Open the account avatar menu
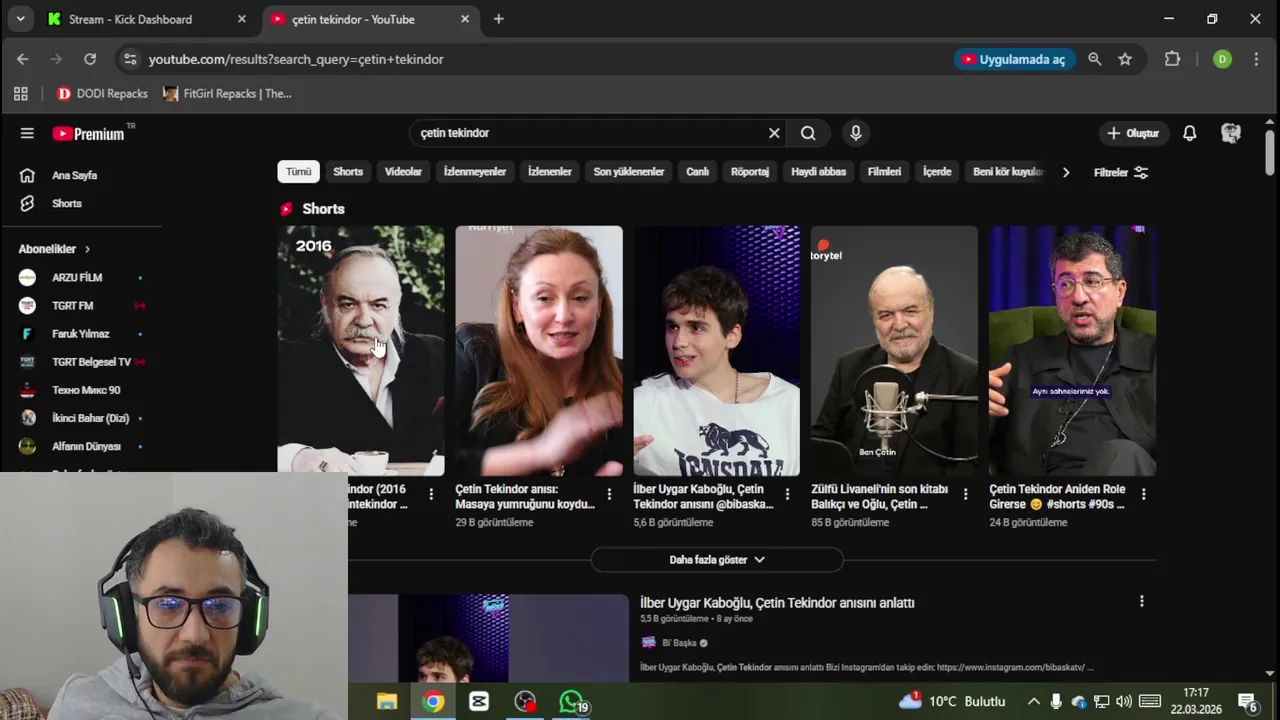Screen dimensions: 1280x720 coord(1231,133)
